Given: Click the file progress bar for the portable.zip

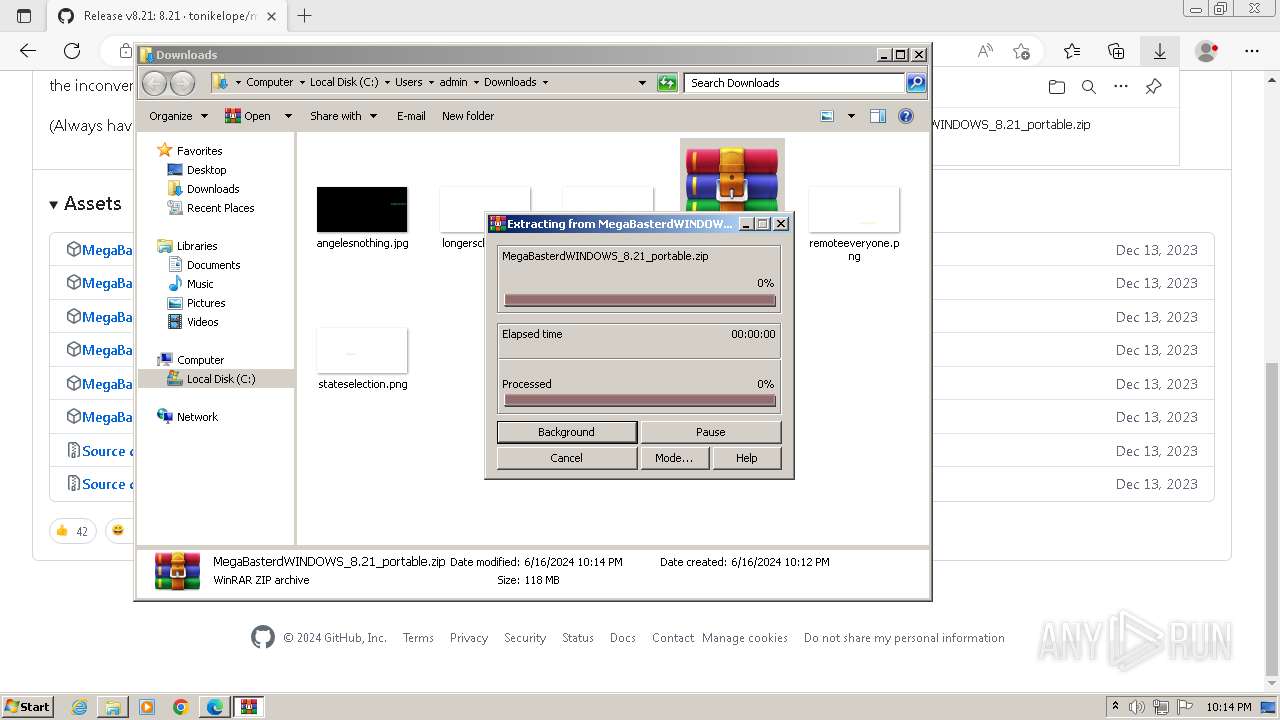Looking at the screenshot, I should coord(640,300).
